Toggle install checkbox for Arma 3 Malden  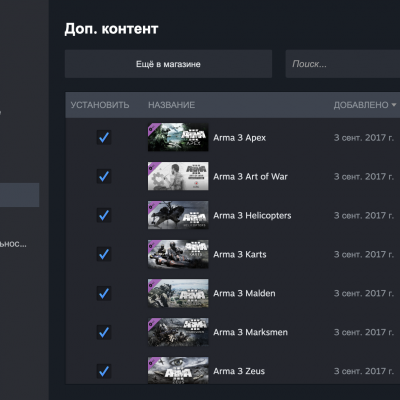point(104,293)
